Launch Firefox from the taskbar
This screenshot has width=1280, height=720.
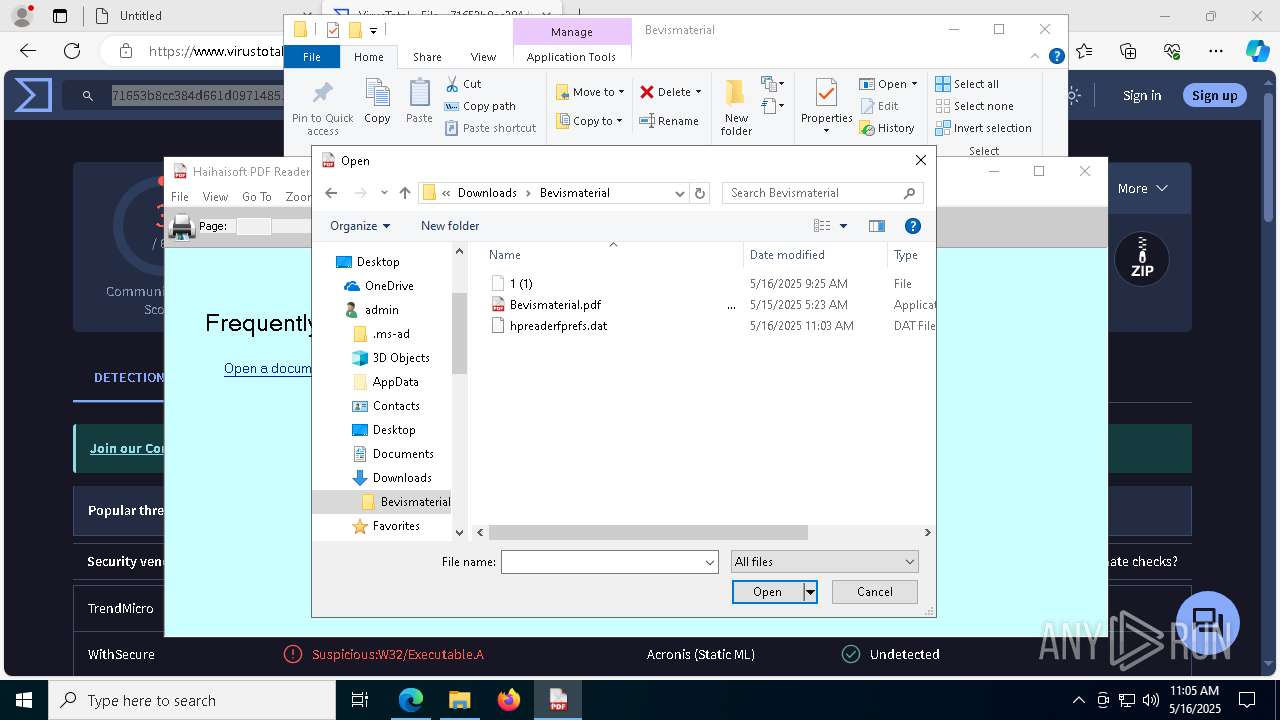point(509,700)
